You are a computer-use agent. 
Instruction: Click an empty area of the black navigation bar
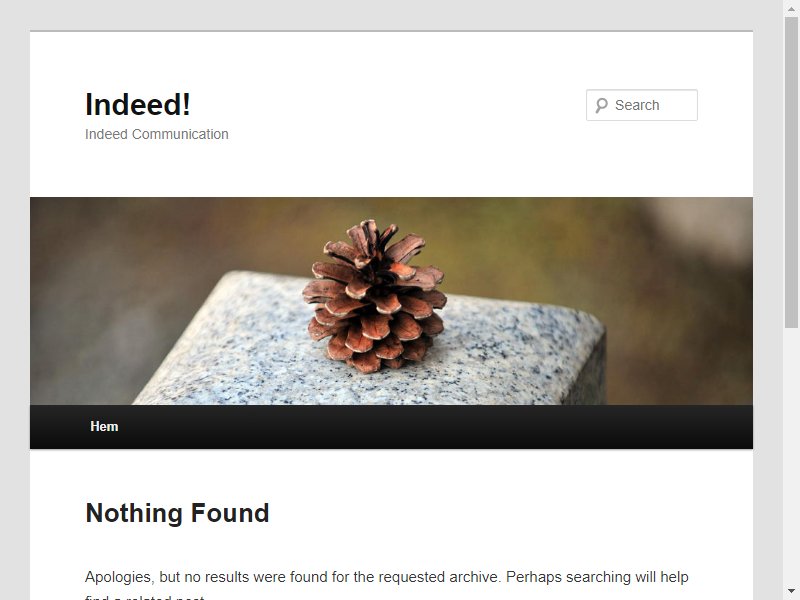pyautogui.click(x=434, y=427)
